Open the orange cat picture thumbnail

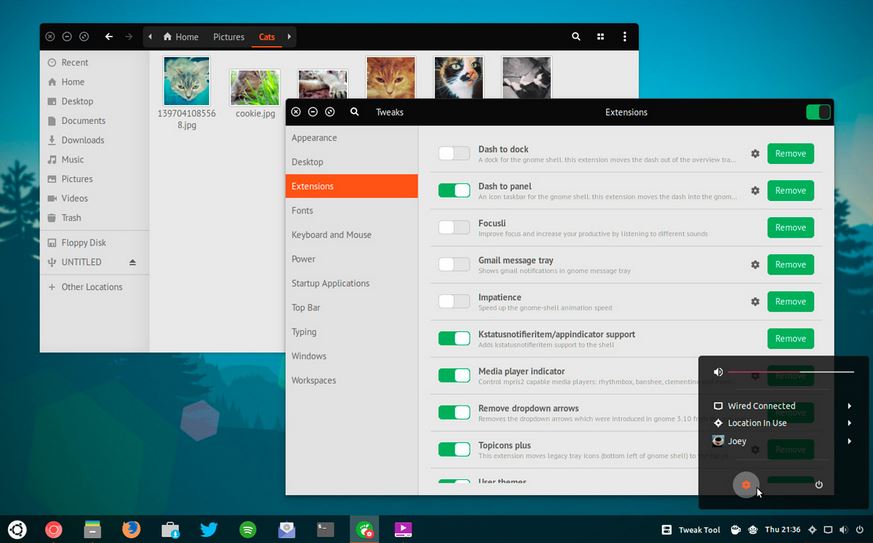[391, 77]
